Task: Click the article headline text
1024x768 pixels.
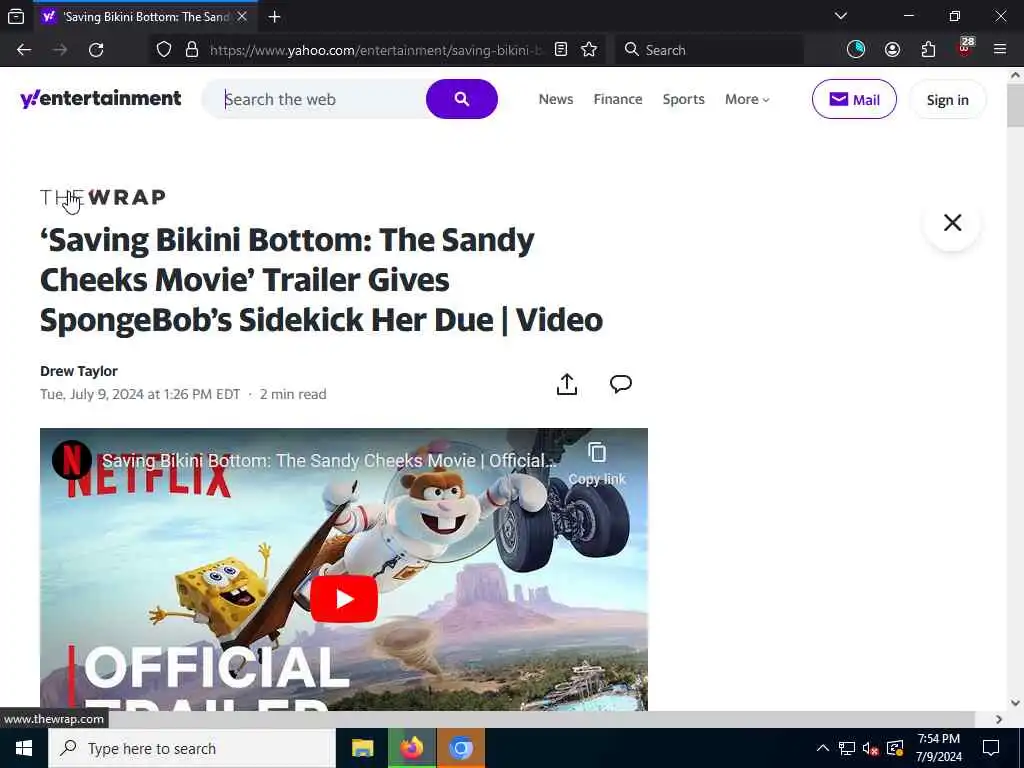Action: pyautogui.click(x=321, y=280)
